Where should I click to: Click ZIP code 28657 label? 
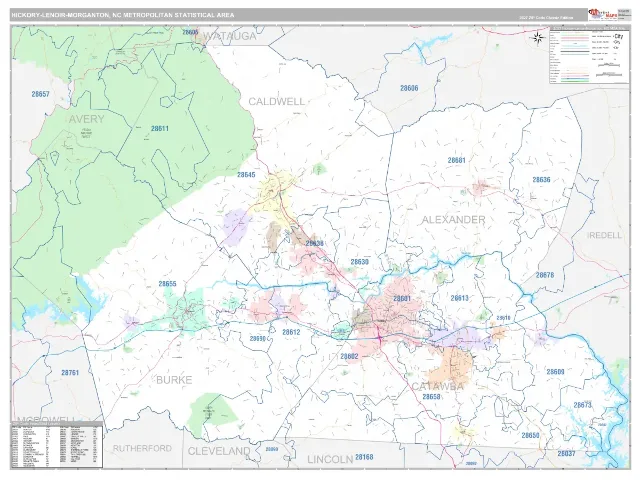[40, 94]
